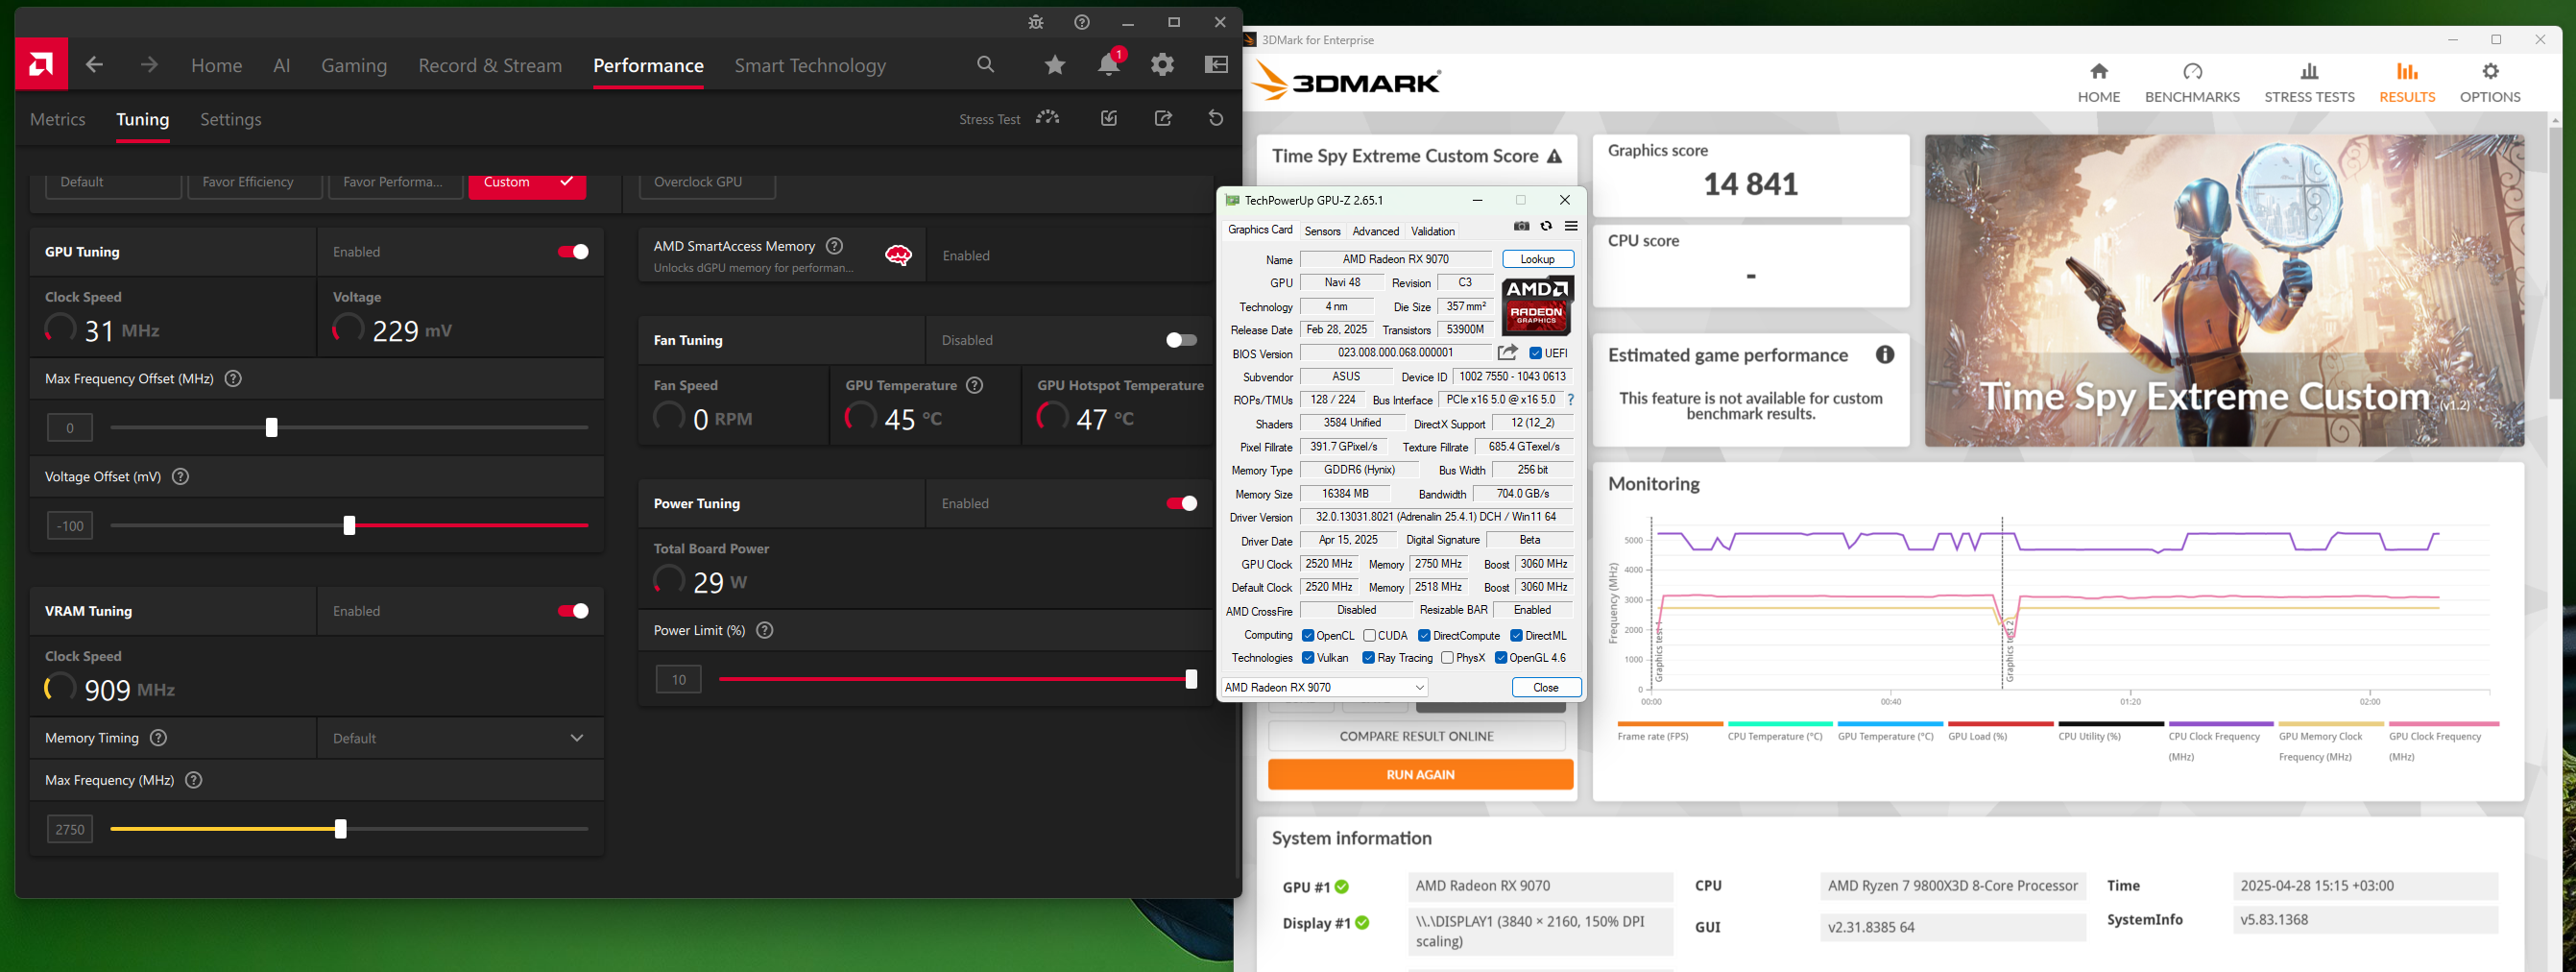Export tuning profile icon
Screen dimensions: 2576x972
tap(1163, 118)
